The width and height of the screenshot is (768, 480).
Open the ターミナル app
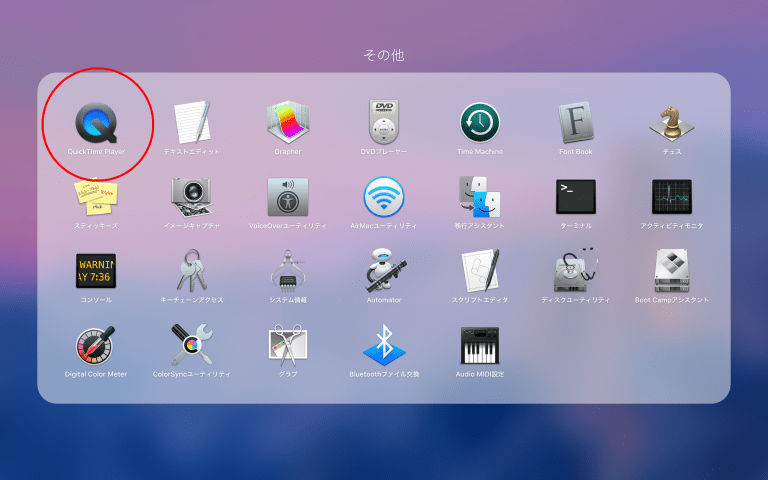(x=576, y=197)
